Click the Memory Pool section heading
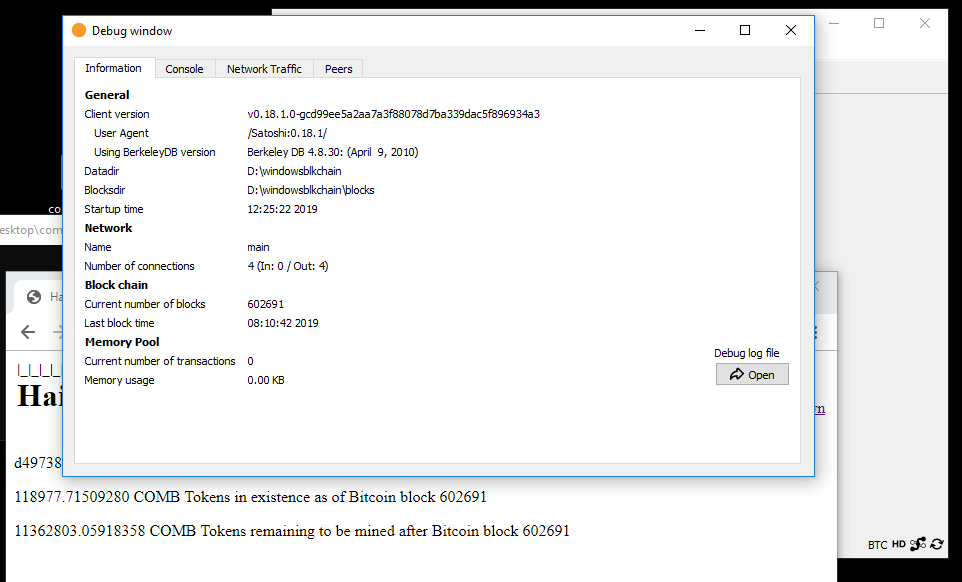This screenshot has width=962, height=582. pyautogui.click(x=122, y=342)
